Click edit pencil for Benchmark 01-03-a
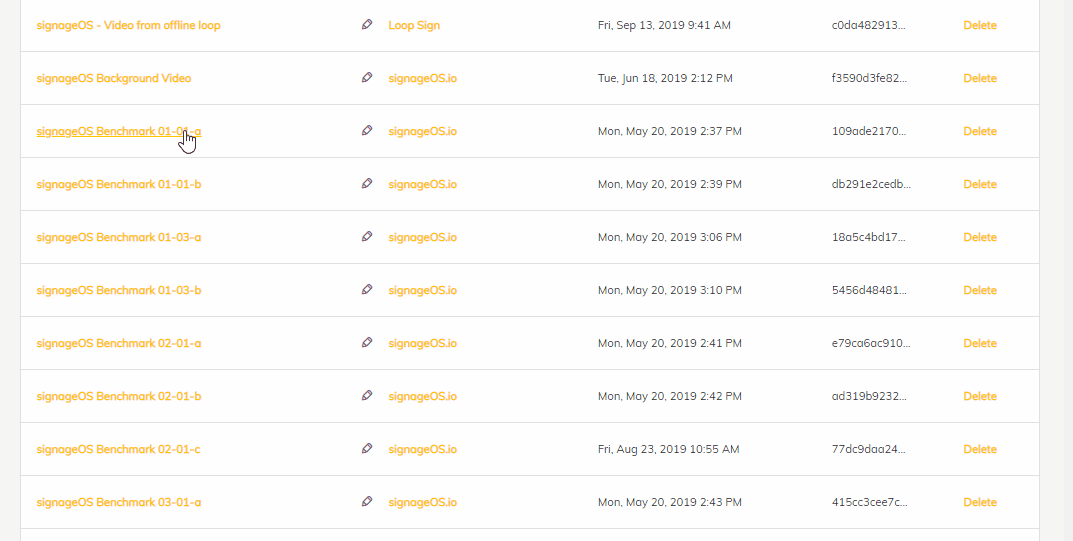Screen dimensions: 1073x541 (367, 236)
